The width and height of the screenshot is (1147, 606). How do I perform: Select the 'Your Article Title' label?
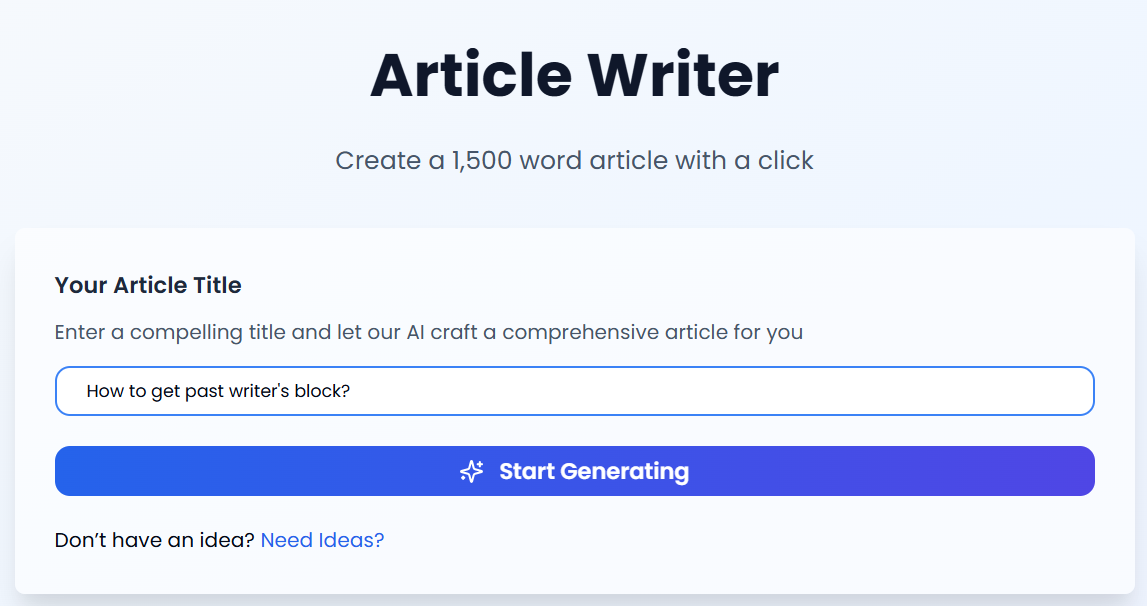(x=147, y=285)
